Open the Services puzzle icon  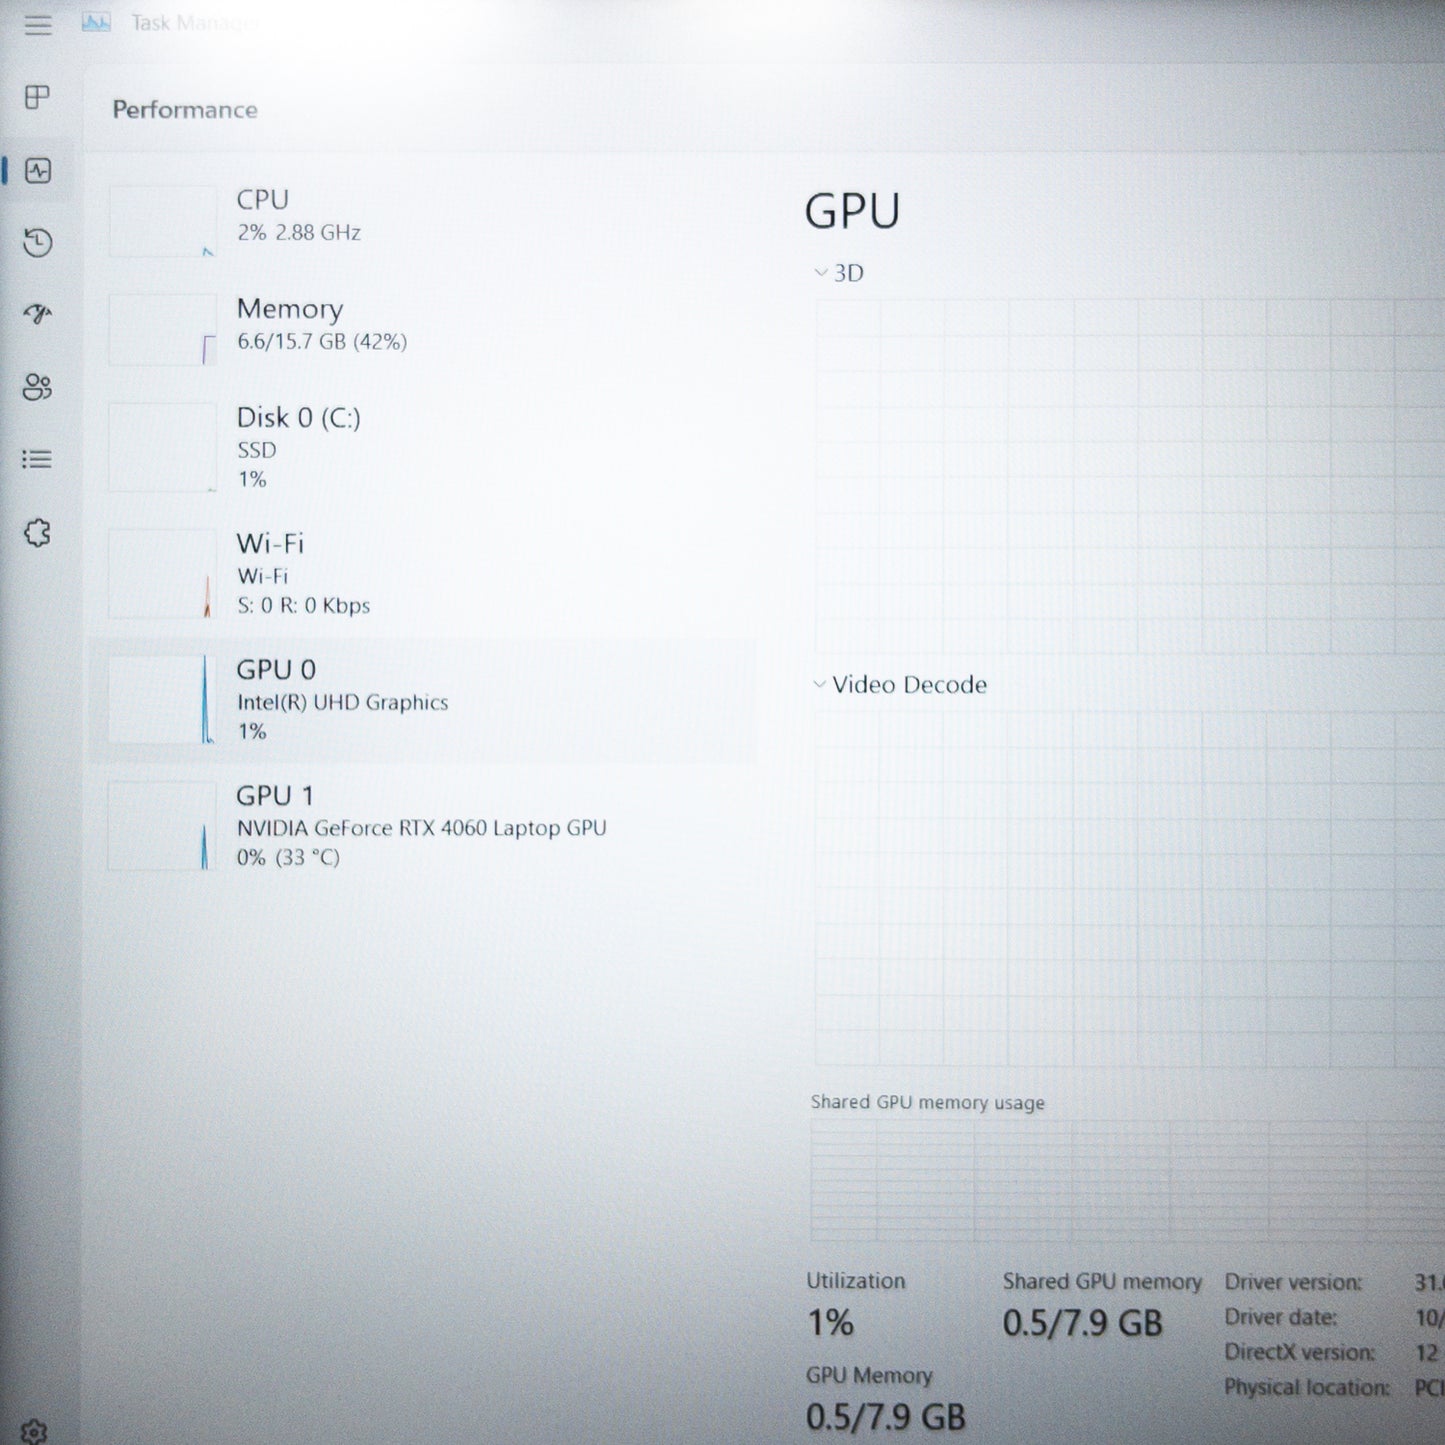pos(38,533)
